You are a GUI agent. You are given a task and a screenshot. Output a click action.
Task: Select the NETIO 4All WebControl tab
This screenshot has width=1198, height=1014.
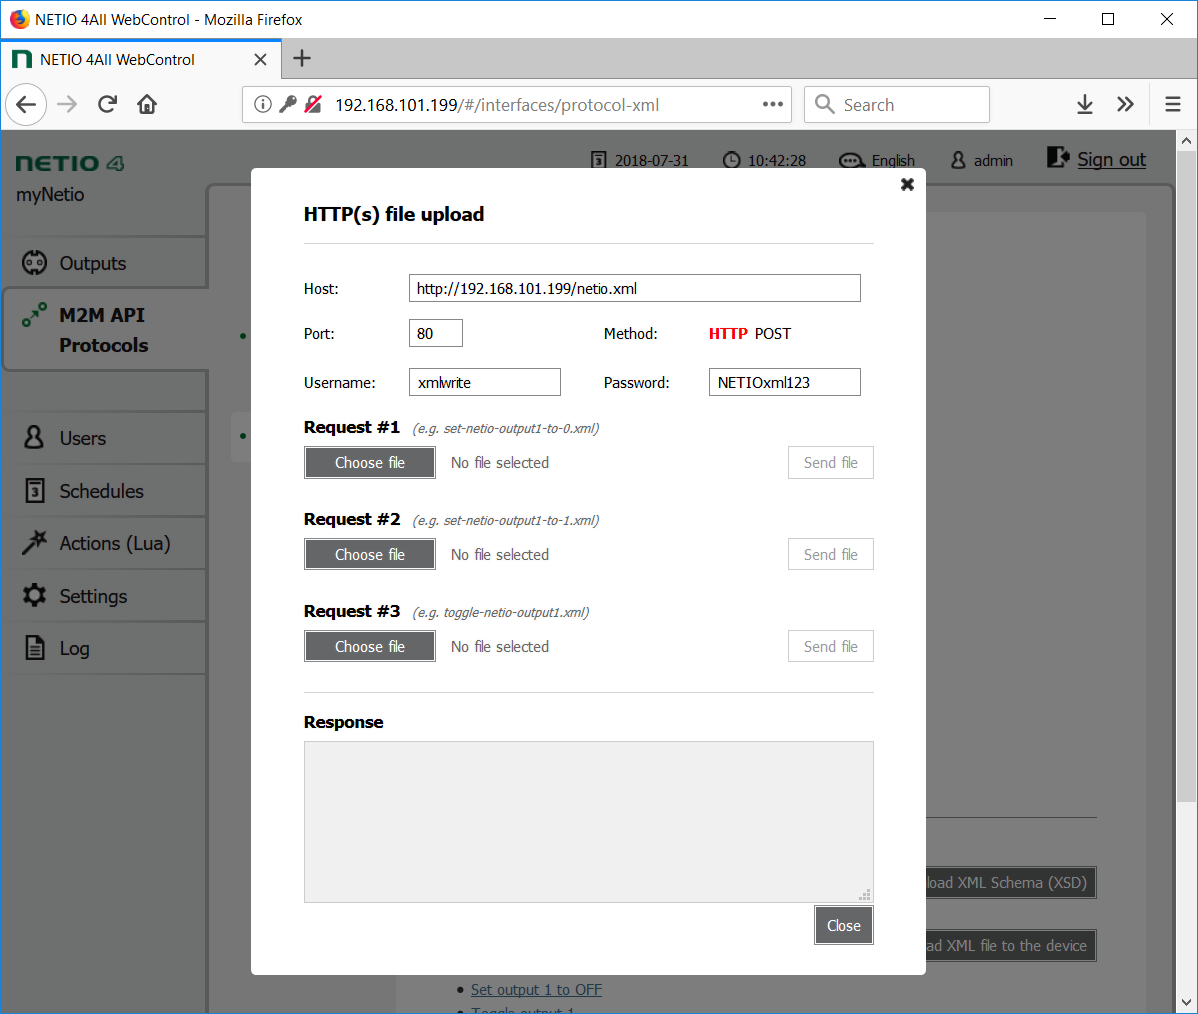click(141, 59)
